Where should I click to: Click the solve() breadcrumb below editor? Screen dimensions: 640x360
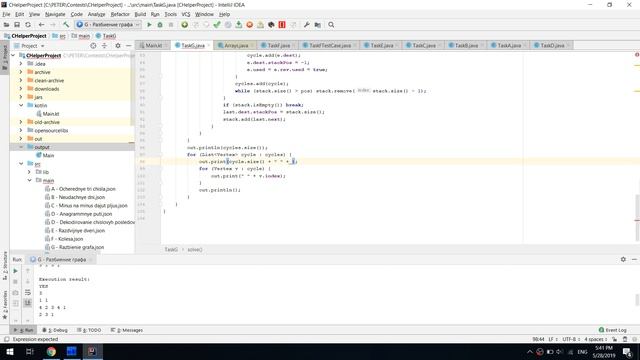[195, 249]
